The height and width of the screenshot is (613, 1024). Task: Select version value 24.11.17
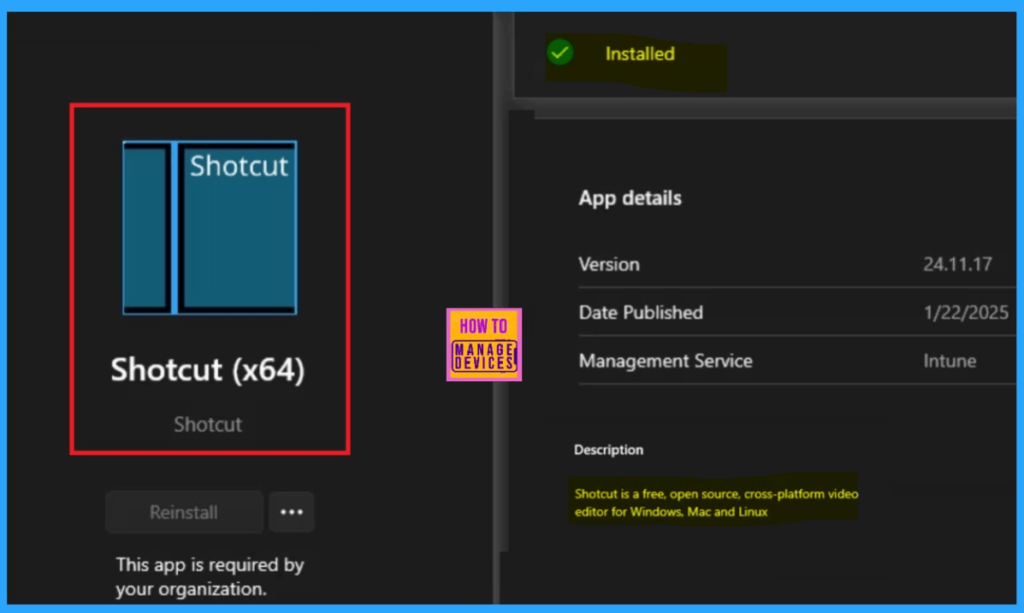tap(957, 264)
